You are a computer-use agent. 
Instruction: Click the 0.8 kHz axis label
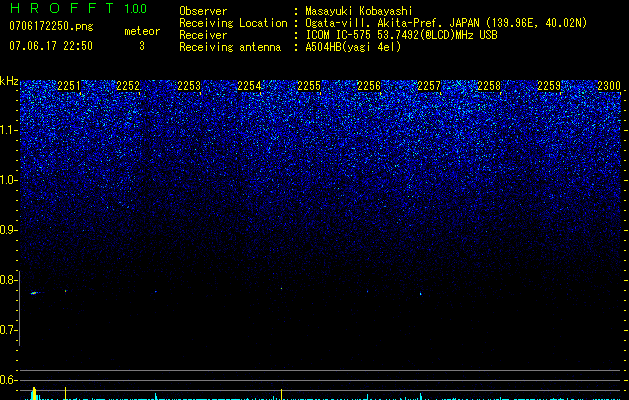point(9,280)
